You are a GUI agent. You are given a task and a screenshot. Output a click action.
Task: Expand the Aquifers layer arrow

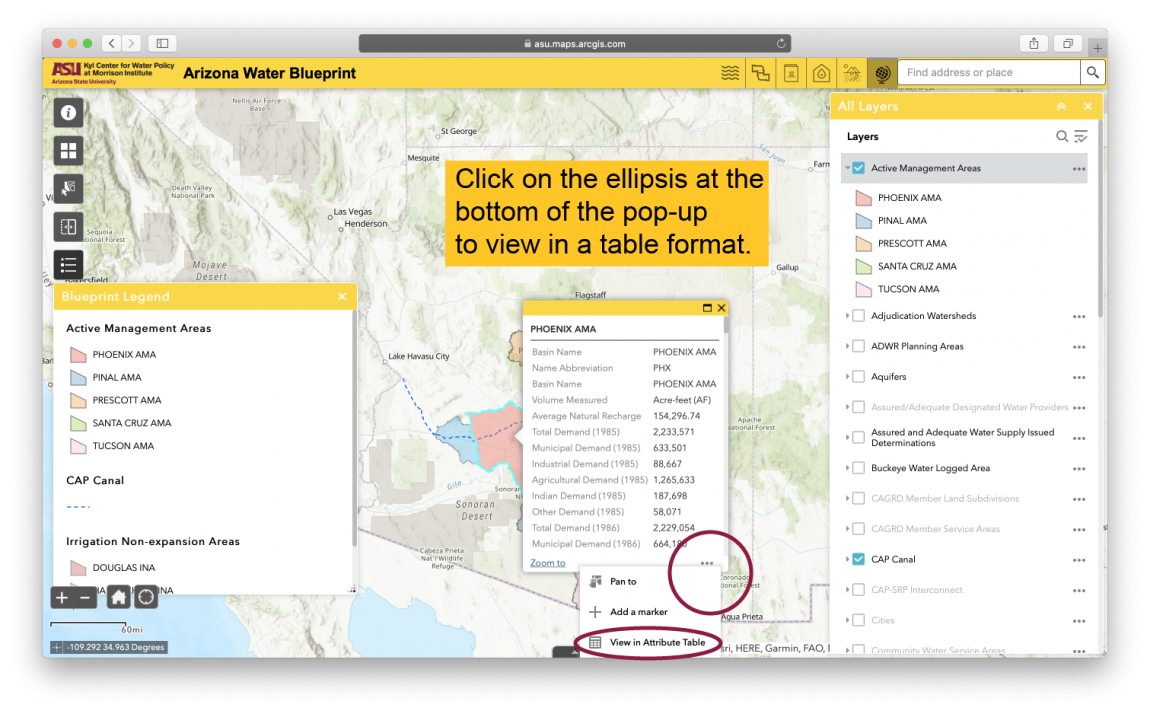(847, 377)
